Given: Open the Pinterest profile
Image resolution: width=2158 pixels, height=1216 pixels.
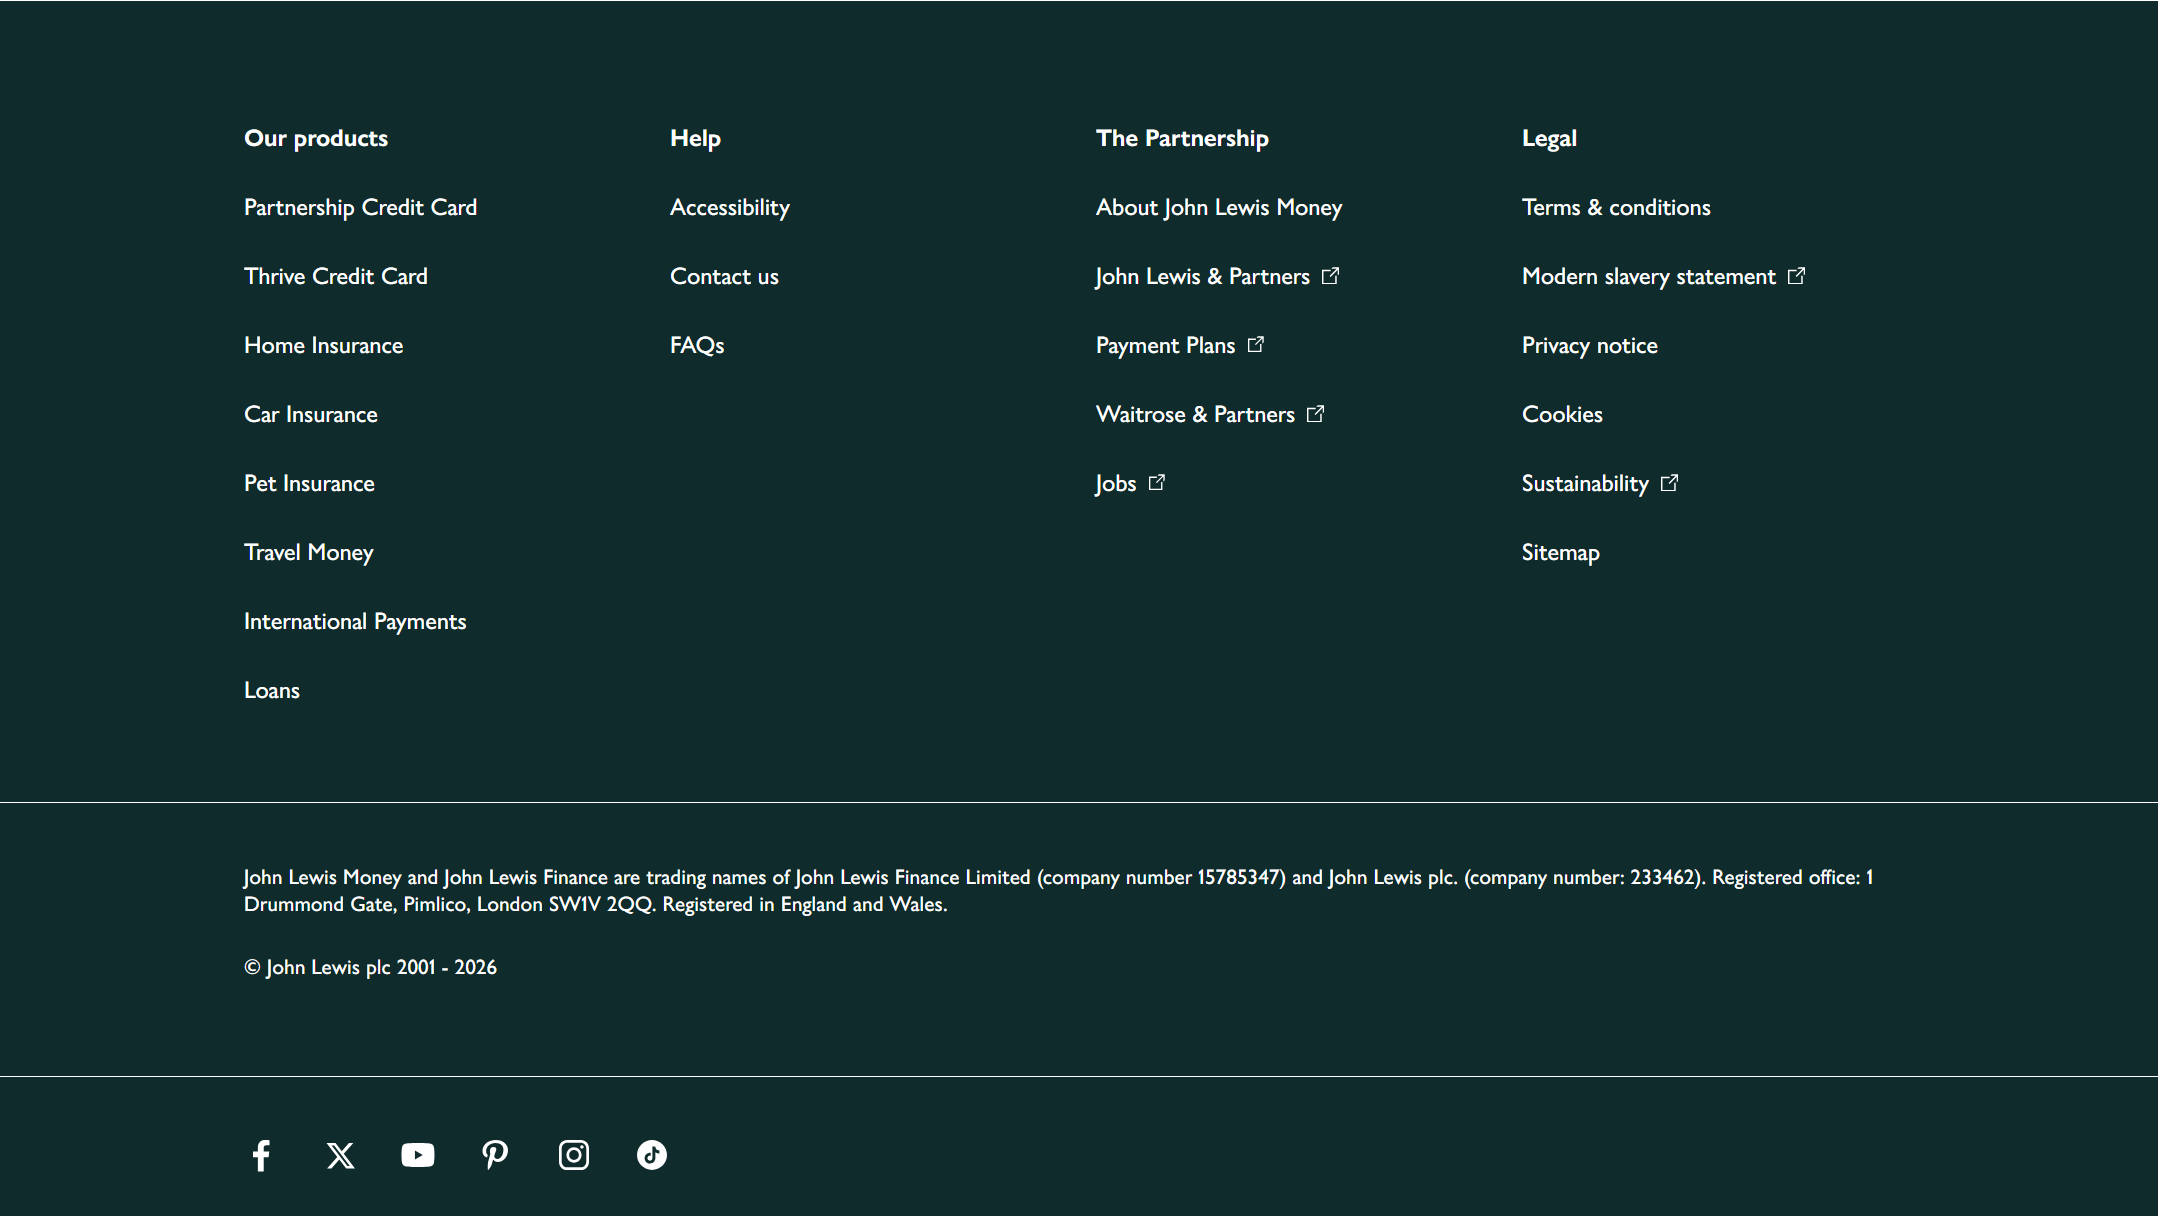Looking at the screenshot, I should [495, 1155].
